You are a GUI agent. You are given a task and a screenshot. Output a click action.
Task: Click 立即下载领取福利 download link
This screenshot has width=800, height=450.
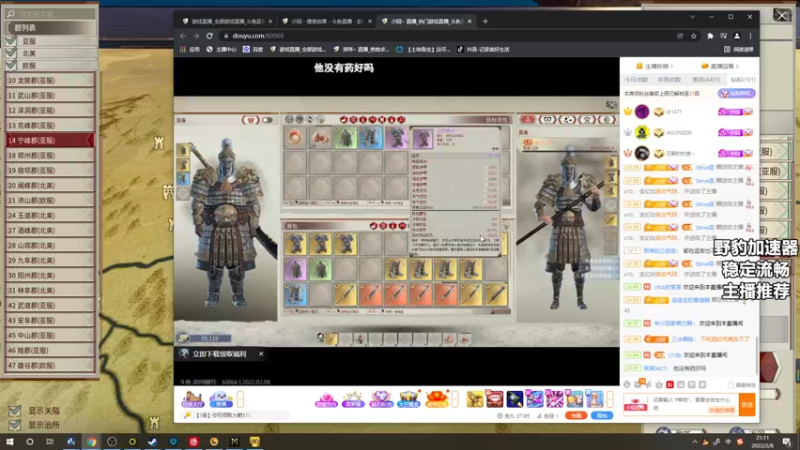point(219,354)
